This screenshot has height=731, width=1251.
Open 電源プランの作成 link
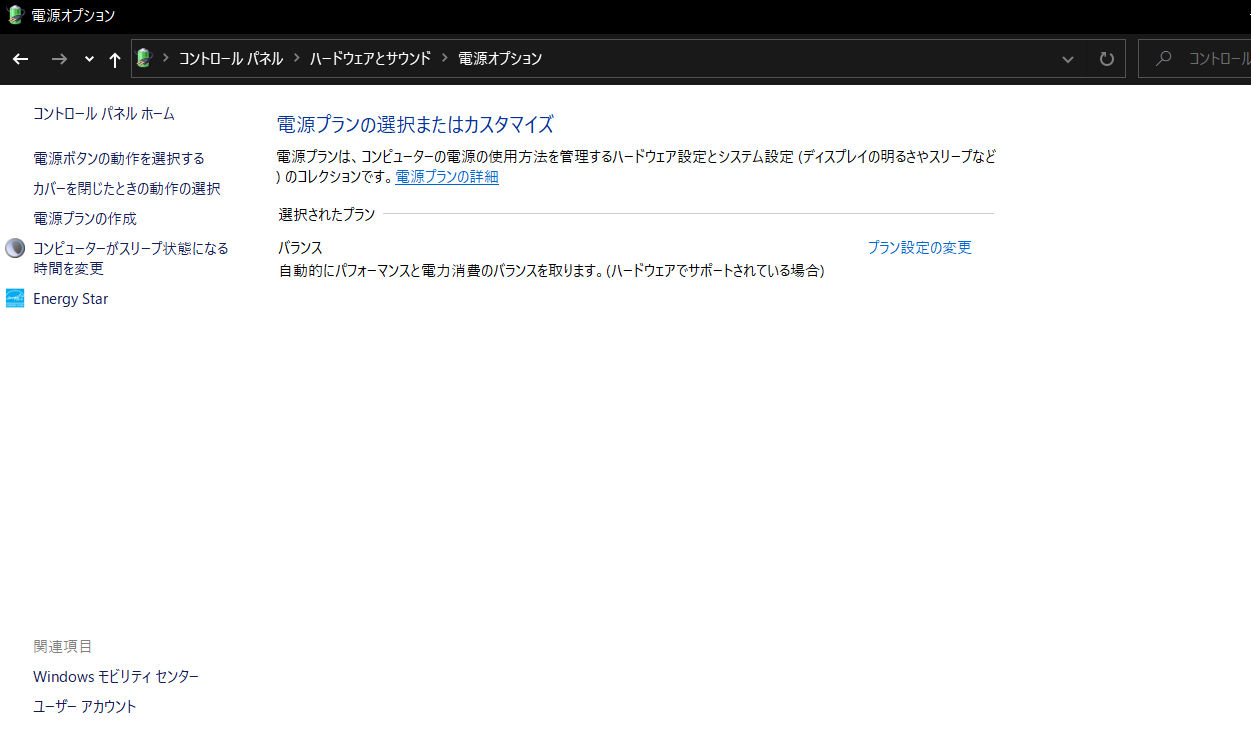(85, 218)
